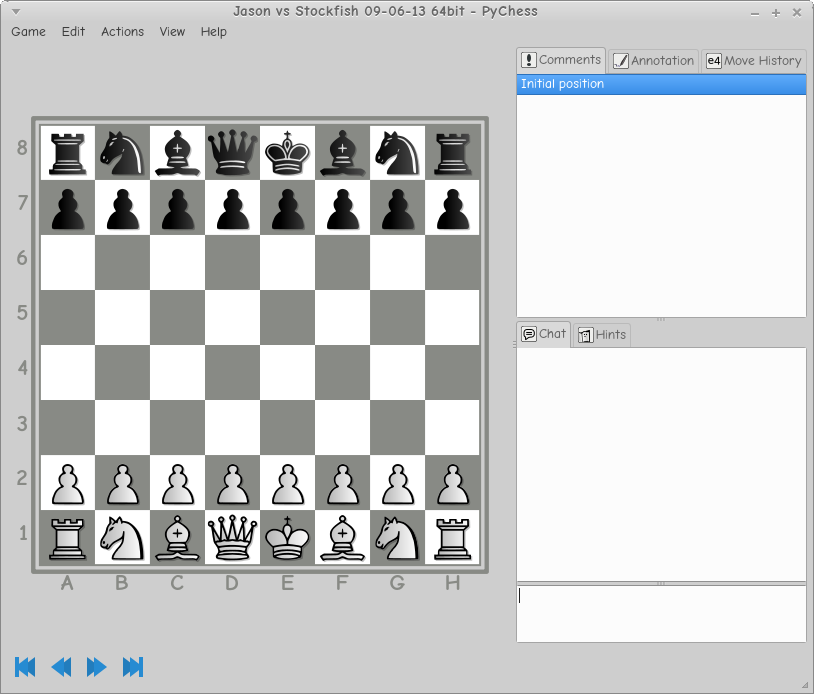This screenshot has width=814, height=694.
Task: Jump to the last move of the game
Action: click(133, 667)
